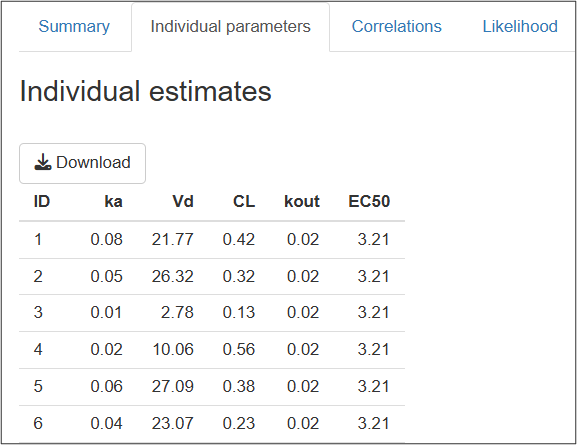This screenshot has height=445, width=577.
Task: Select the Vd value 26.32
Action: pos(173,276)
